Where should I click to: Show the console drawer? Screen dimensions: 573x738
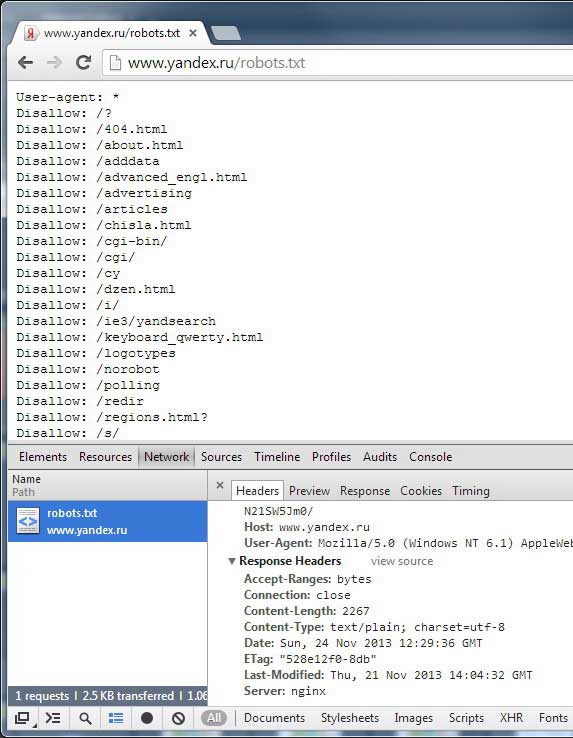[x=53, y=718]
